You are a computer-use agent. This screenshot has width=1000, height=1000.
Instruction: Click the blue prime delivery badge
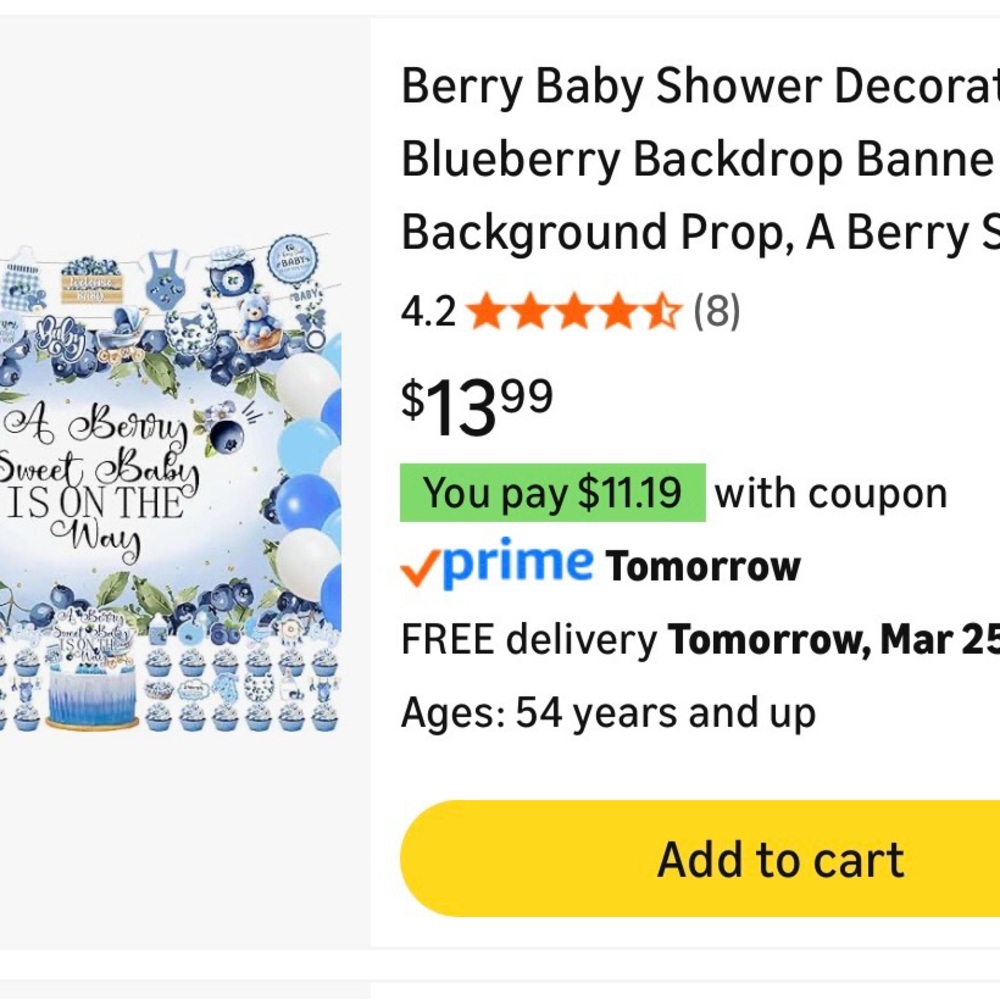497,565
